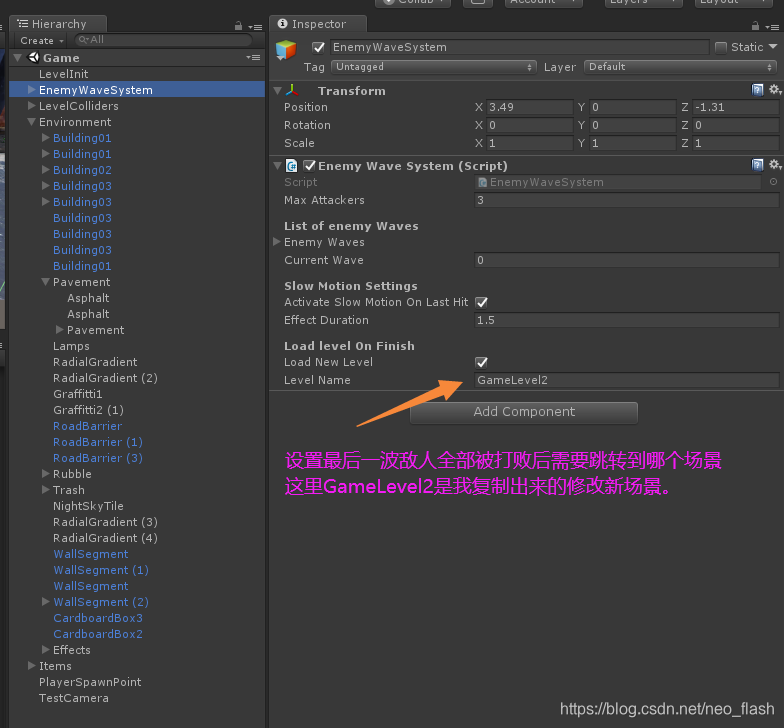The height and width of the screenshot is (728, 784).
Task: Toggle the EnemyWaveSystem object active checkbox
Action: tap(318, 48)
